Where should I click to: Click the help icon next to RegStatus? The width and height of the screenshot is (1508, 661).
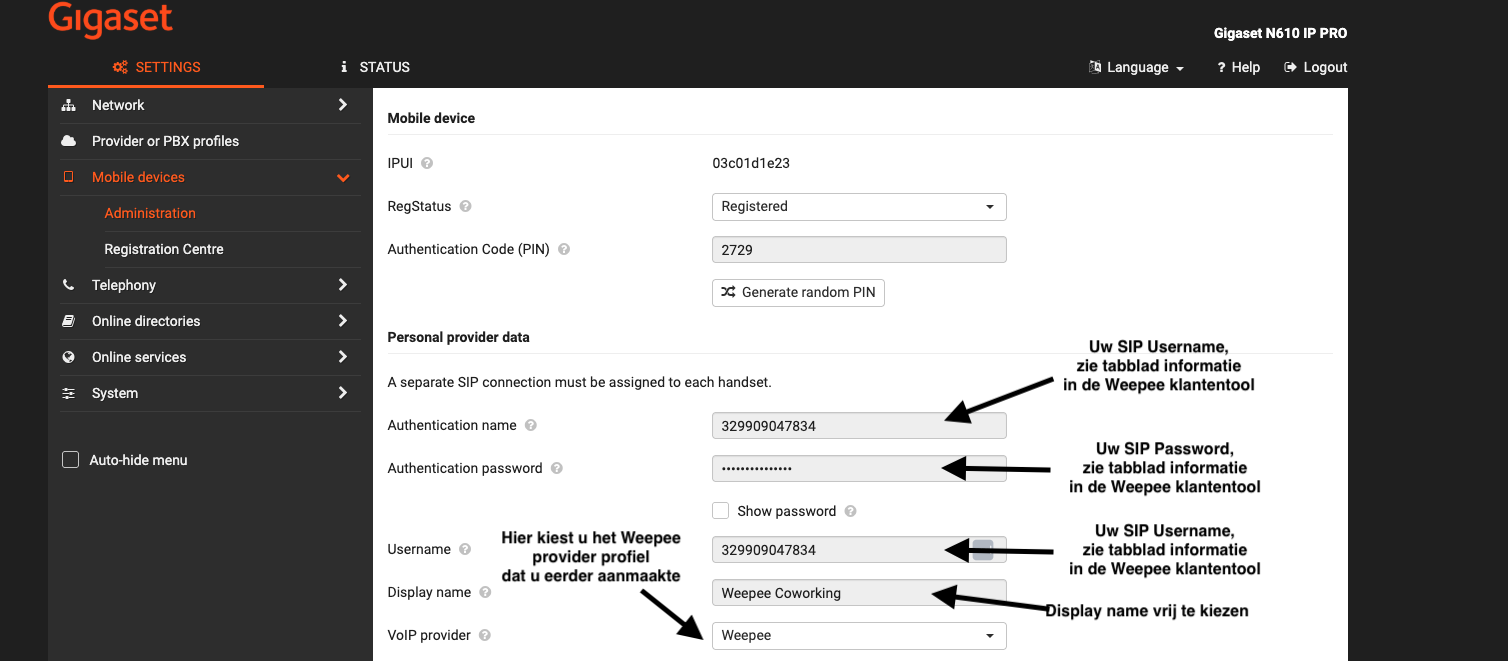point(465,206)
